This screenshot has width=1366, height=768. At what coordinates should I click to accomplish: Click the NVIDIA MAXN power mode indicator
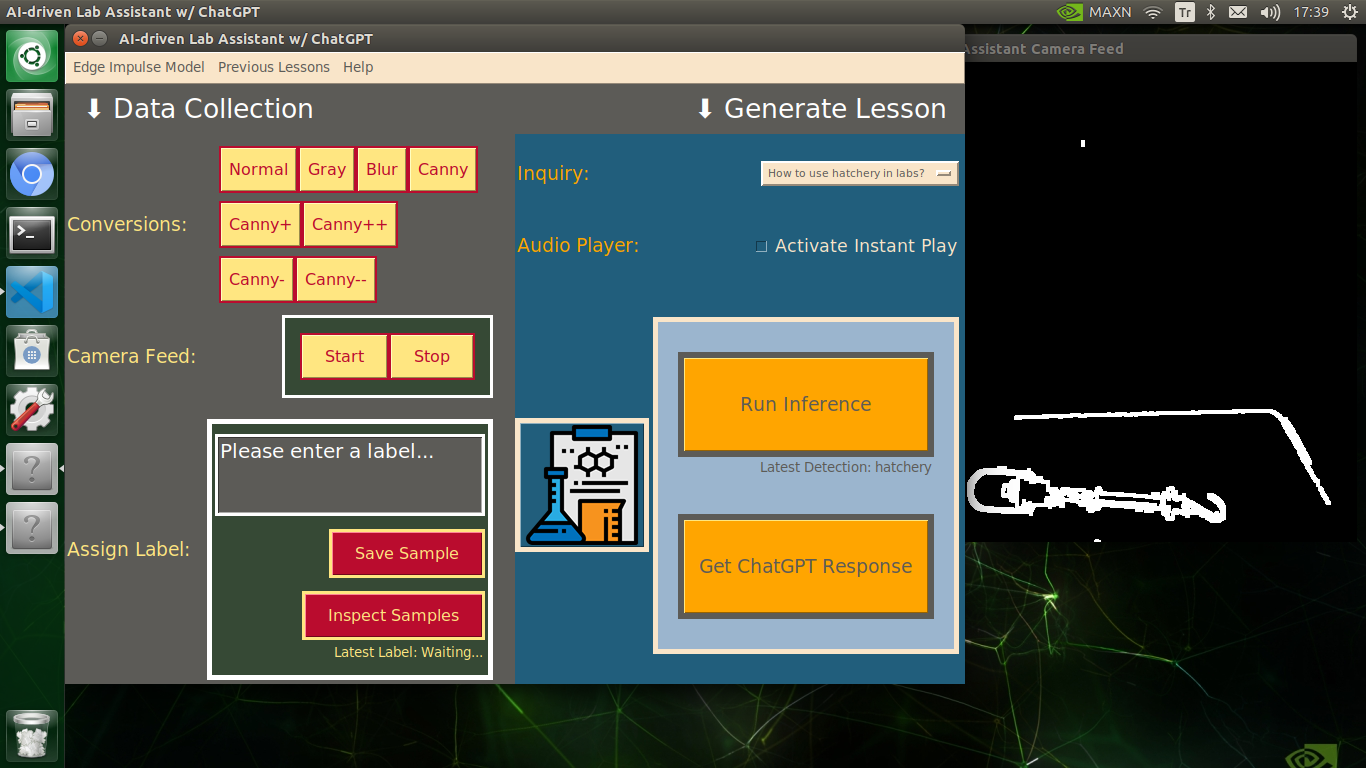pos(1094,12)
